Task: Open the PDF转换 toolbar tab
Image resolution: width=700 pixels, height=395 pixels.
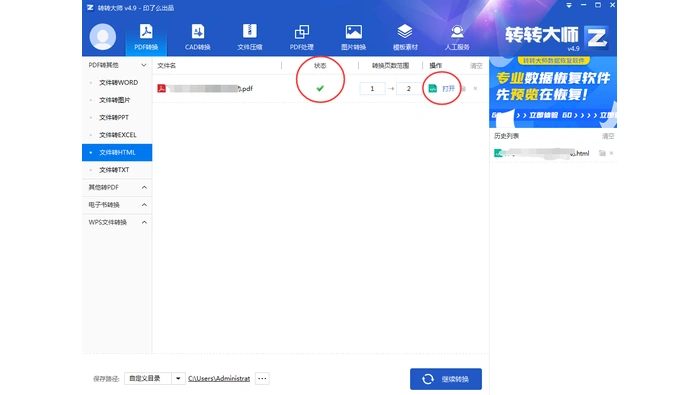Action: pos(146,37)
